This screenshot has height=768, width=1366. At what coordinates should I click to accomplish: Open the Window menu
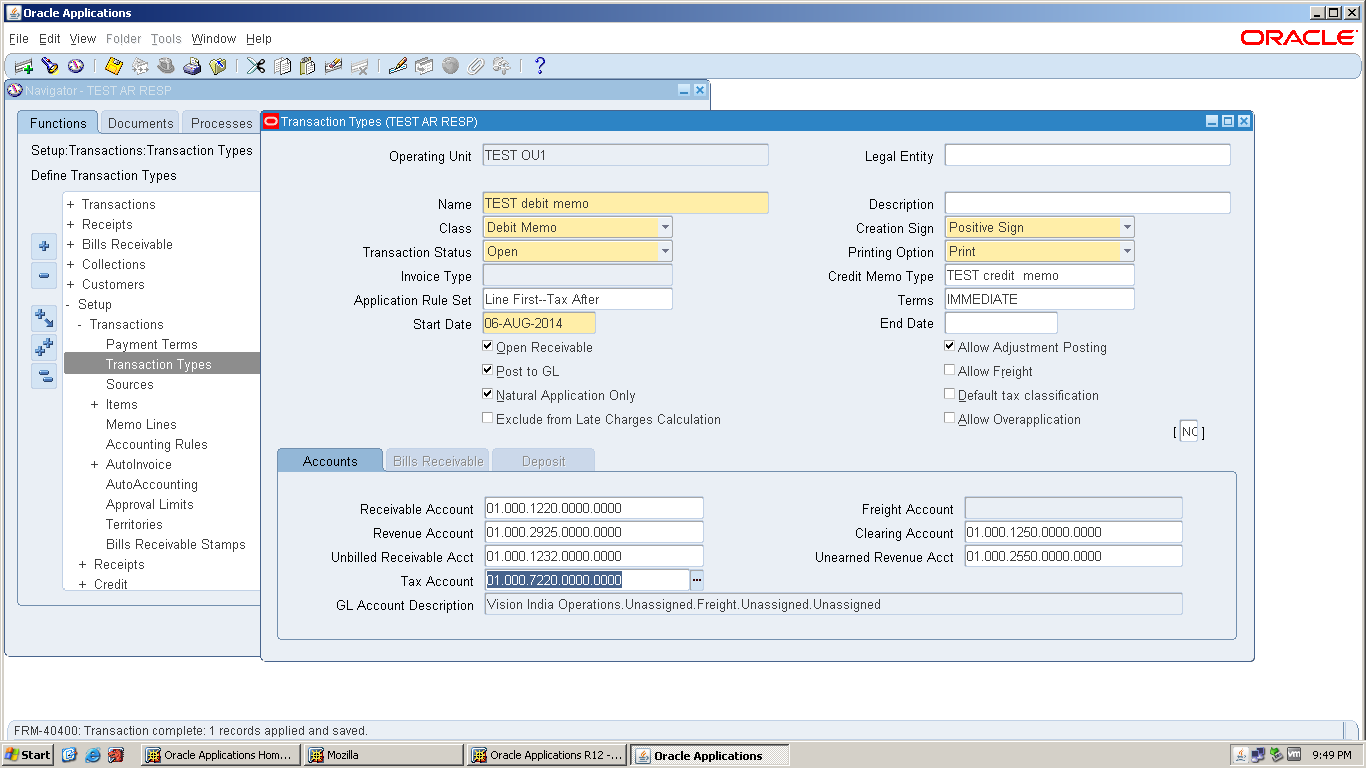coord(214,39)
